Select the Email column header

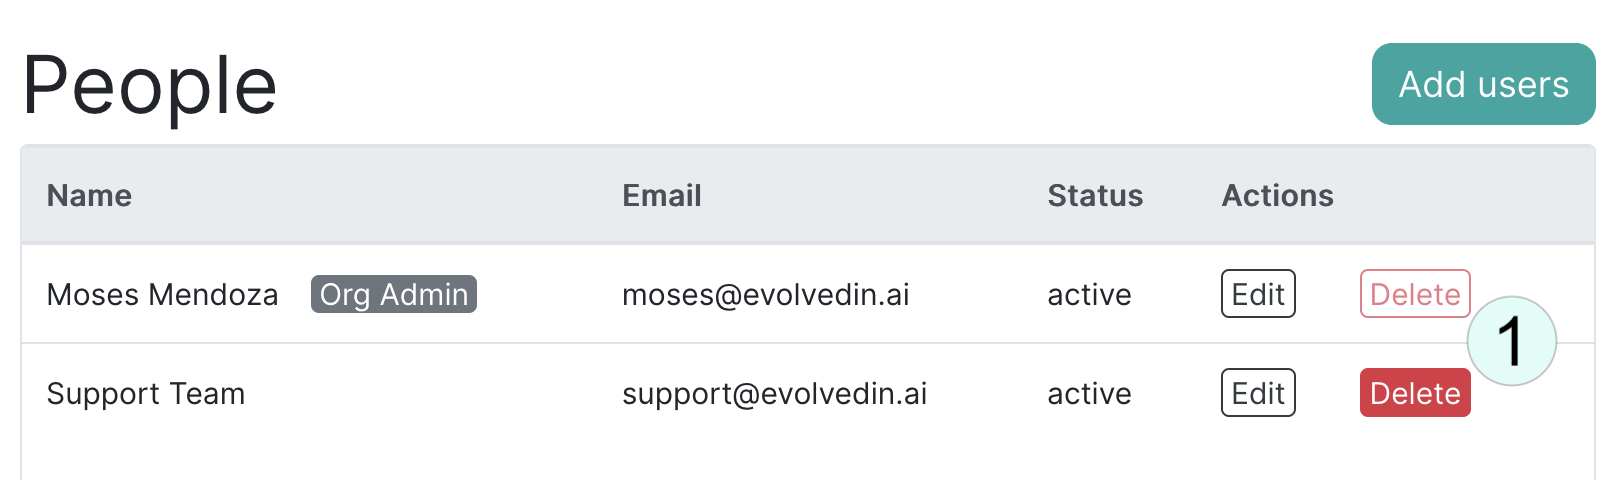coord(662,195)
